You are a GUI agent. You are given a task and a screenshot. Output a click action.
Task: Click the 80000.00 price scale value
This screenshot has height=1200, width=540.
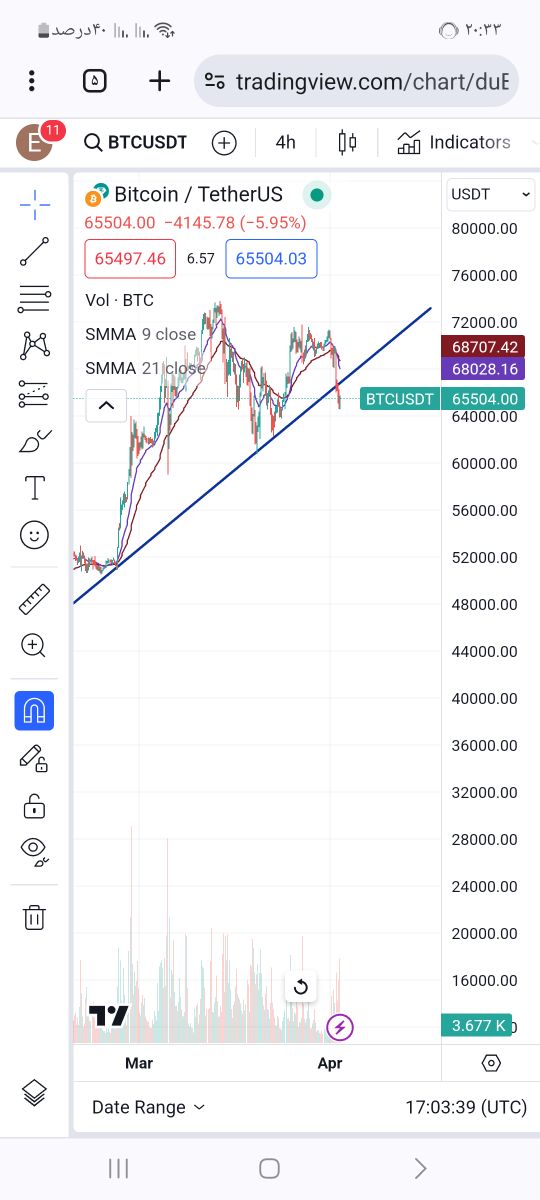tap(485, 228)
